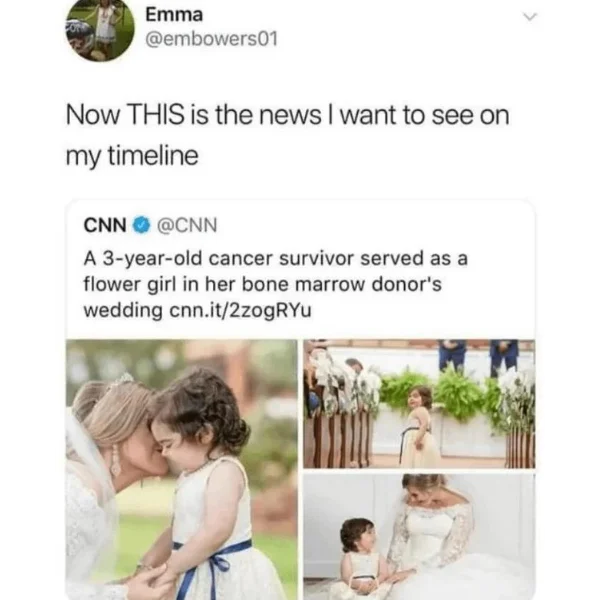The width and height of the screenshot is (600, 600).
Task: Visit the @embowers01 handle
Action: point(211,39)
